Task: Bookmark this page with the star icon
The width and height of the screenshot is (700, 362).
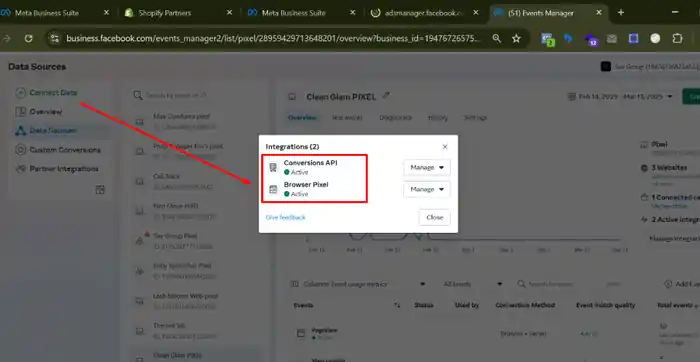Action: coord(517,39)
